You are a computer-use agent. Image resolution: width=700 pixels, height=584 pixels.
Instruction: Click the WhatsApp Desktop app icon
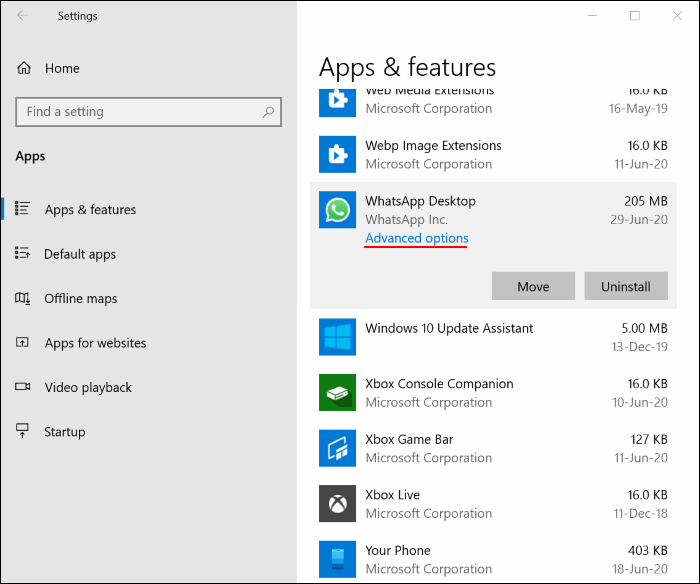337,209
